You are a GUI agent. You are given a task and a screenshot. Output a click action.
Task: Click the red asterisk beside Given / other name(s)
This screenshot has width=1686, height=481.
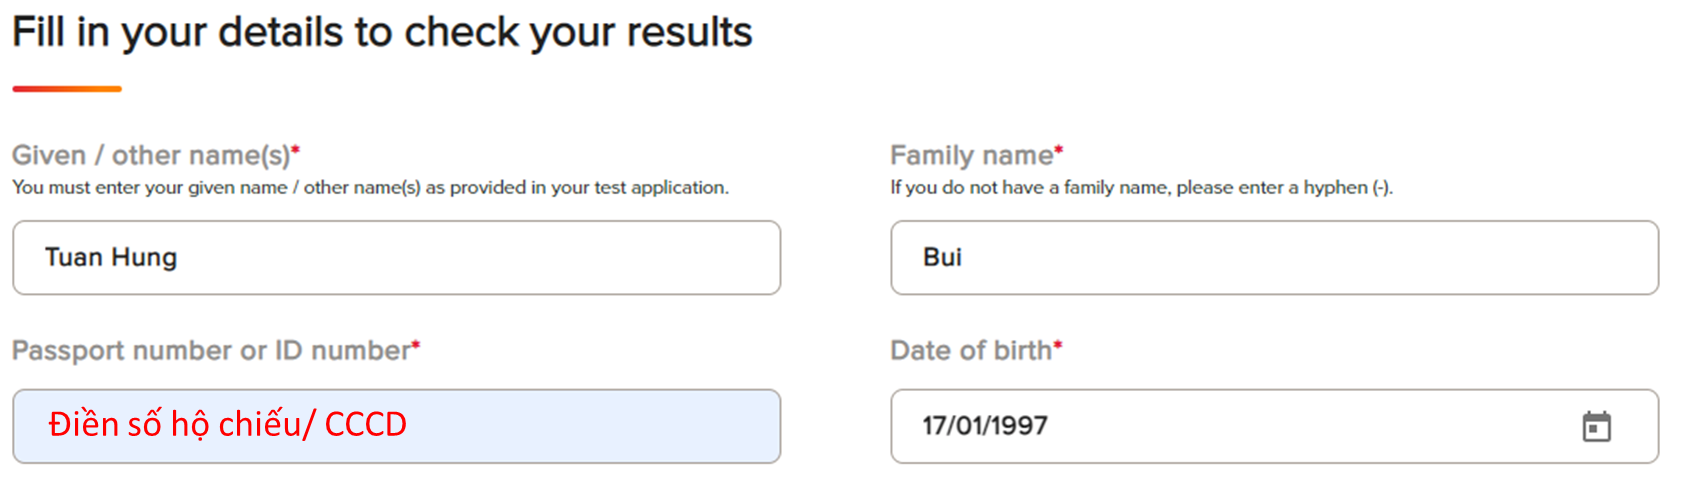pyautogui.click(x=296, y=150)
